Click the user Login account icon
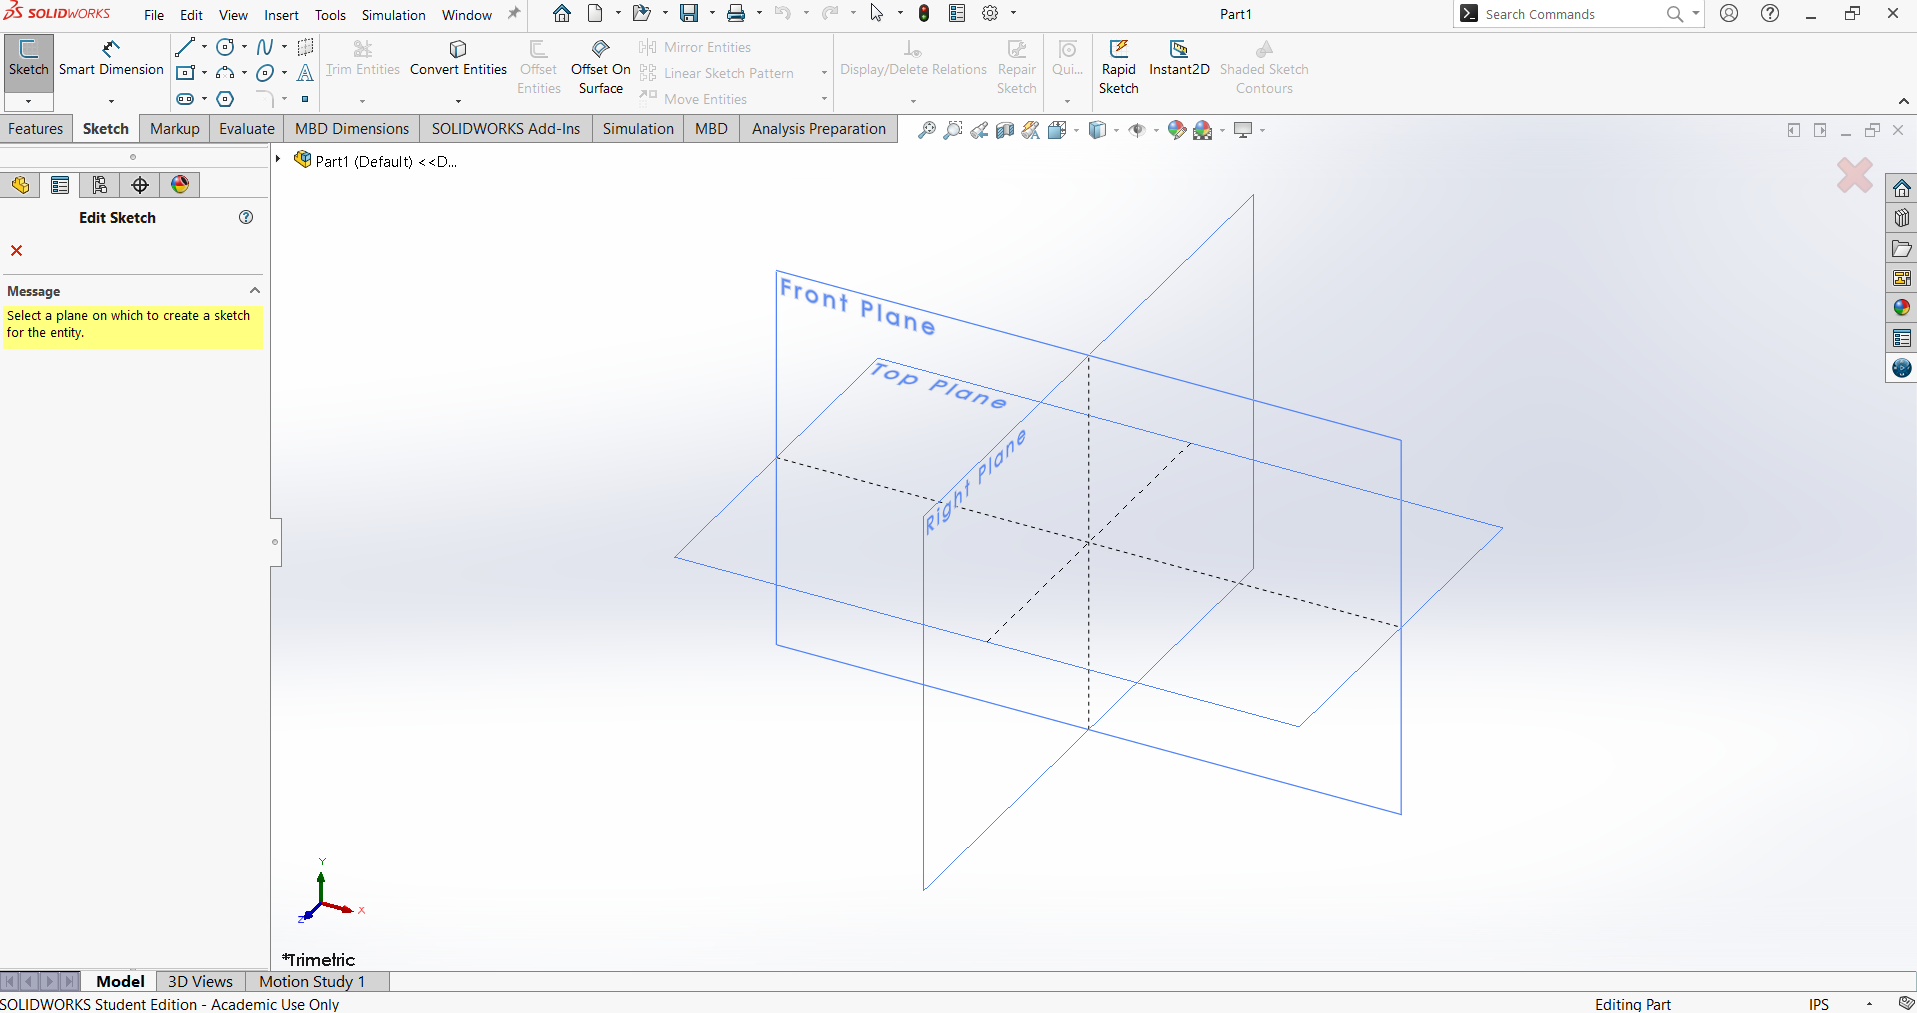This screenshot has width=1917, height=1013. (x=1729, y=13)
